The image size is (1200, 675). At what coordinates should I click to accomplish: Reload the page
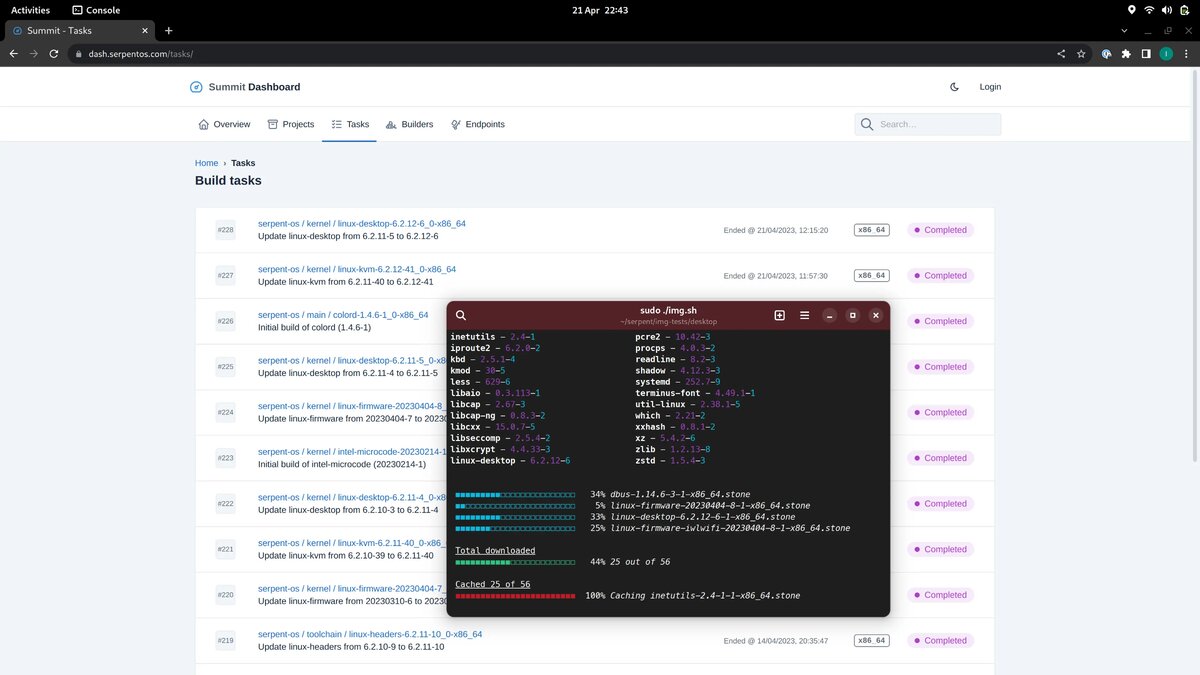55,54
